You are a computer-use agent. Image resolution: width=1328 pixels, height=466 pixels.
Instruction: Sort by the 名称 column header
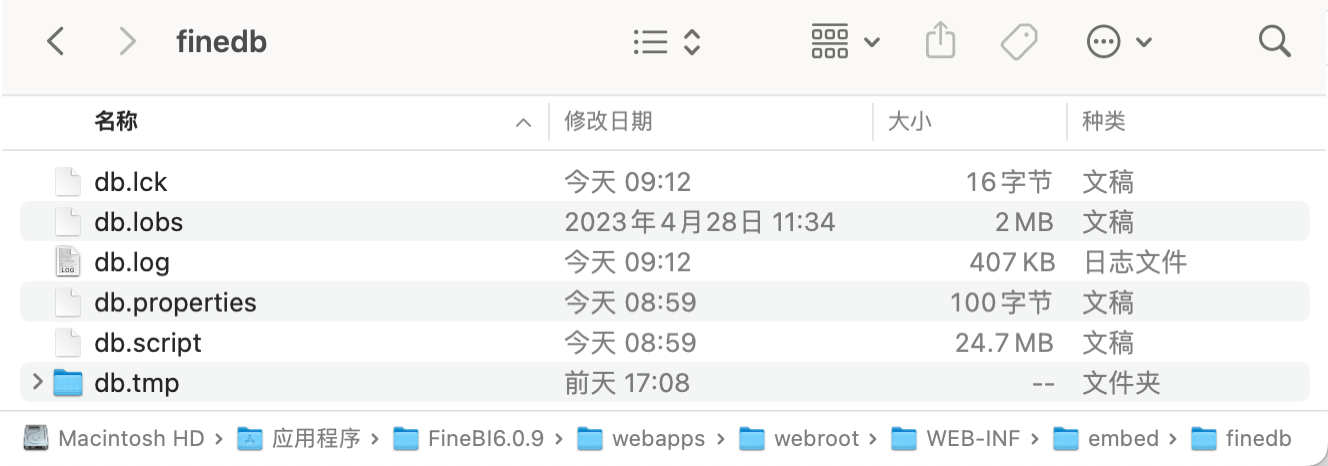click(116, 122)
